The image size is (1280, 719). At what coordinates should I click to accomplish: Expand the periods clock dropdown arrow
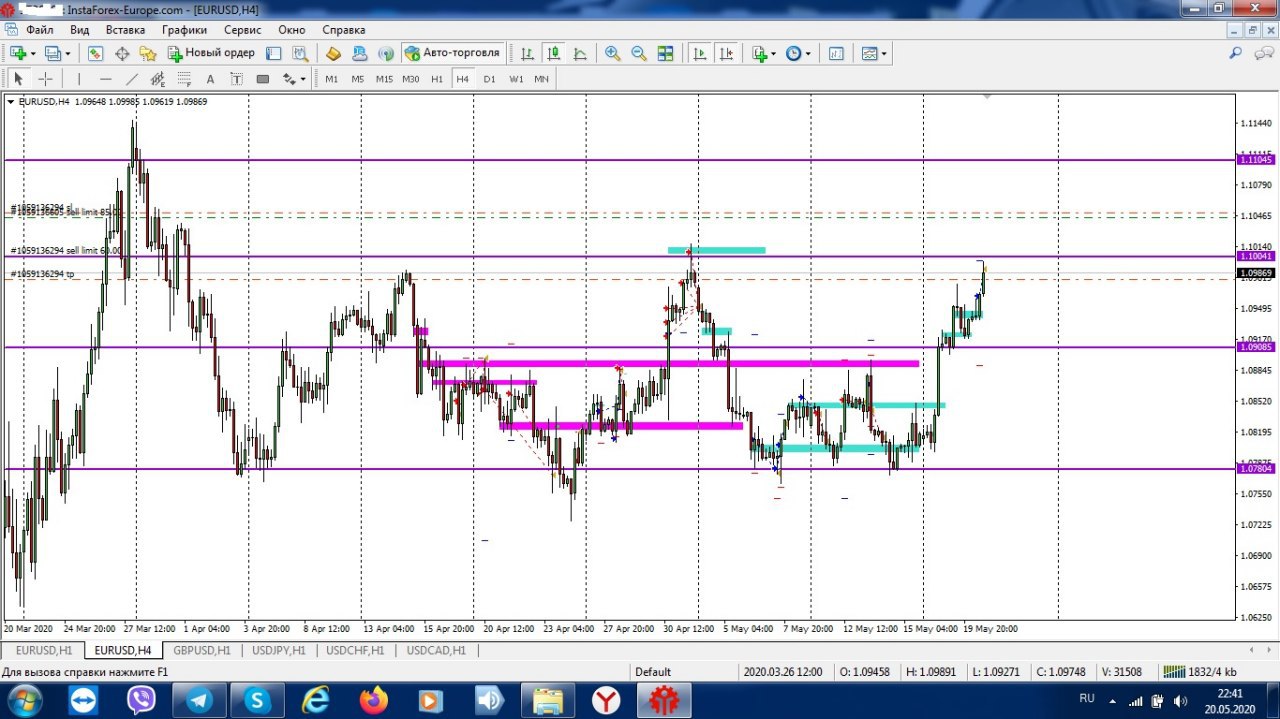point(808,53)
